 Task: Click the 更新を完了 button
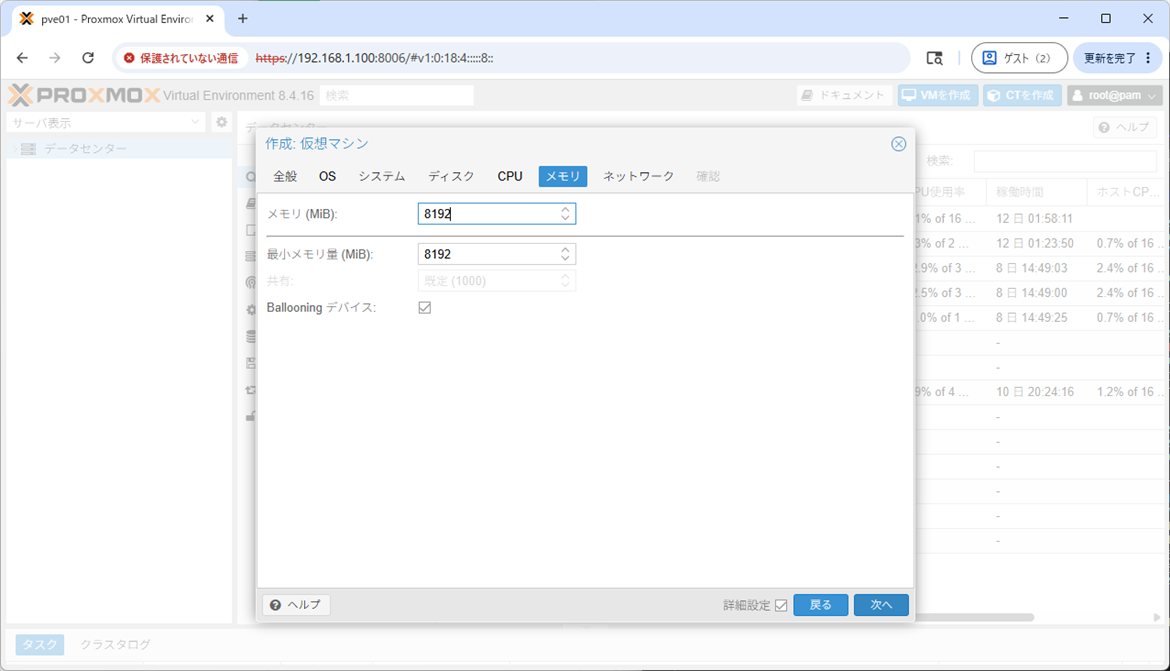tap(1110, 57)
